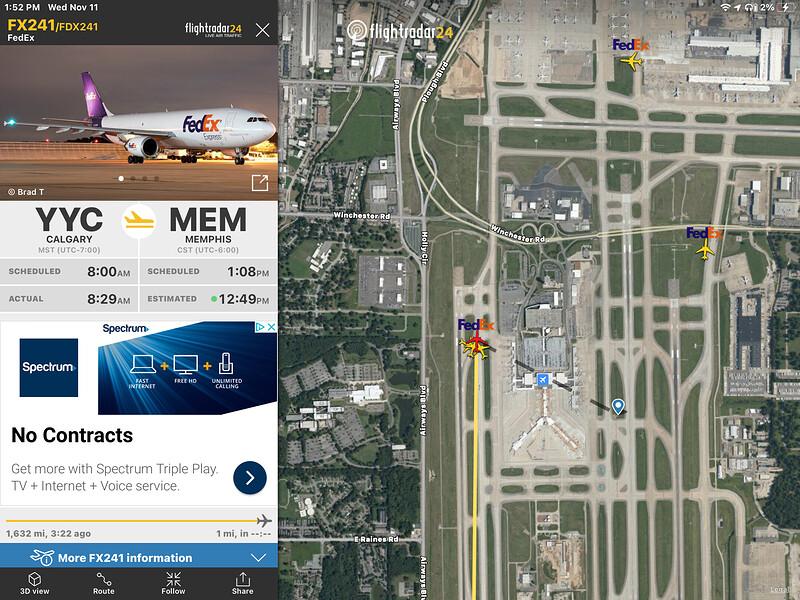Open the 3D view cube icon
This screenshot has height=600, width=800.
point(35,583)
